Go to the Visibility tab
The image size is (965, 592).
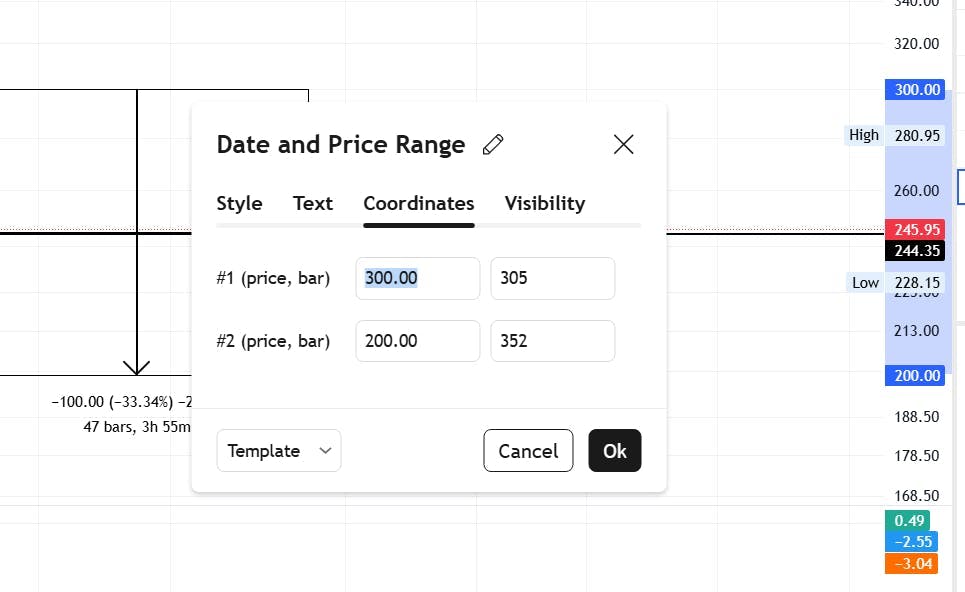pos(545,203)
